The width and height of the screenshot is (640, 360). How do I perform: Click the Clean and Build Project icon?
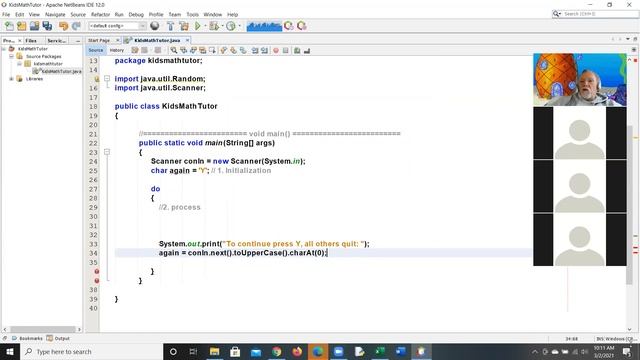tap(184, 26)
